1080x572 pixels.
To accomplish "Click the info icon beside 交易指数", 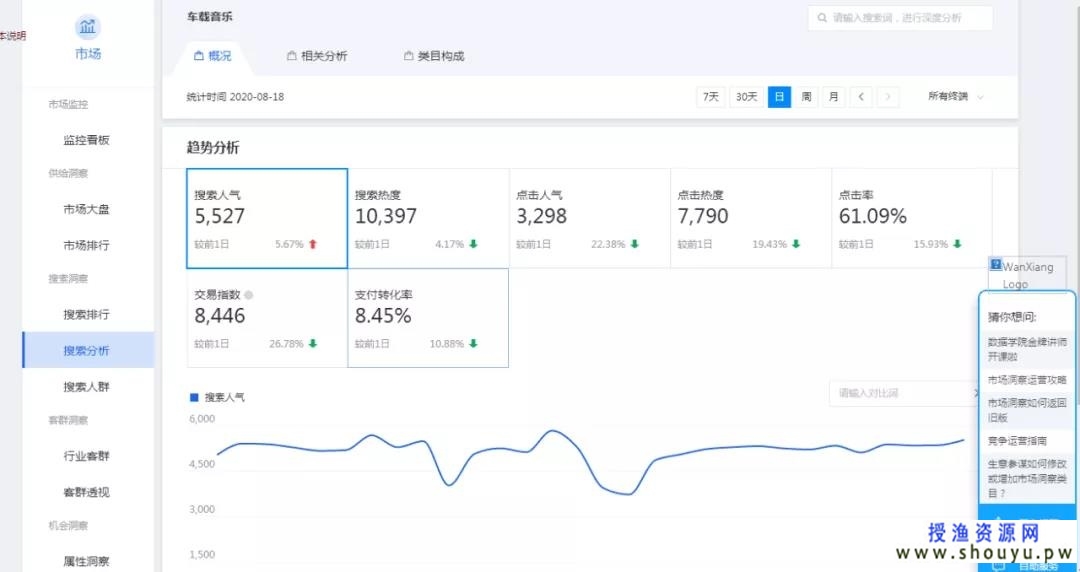I will tap(249, 295).
